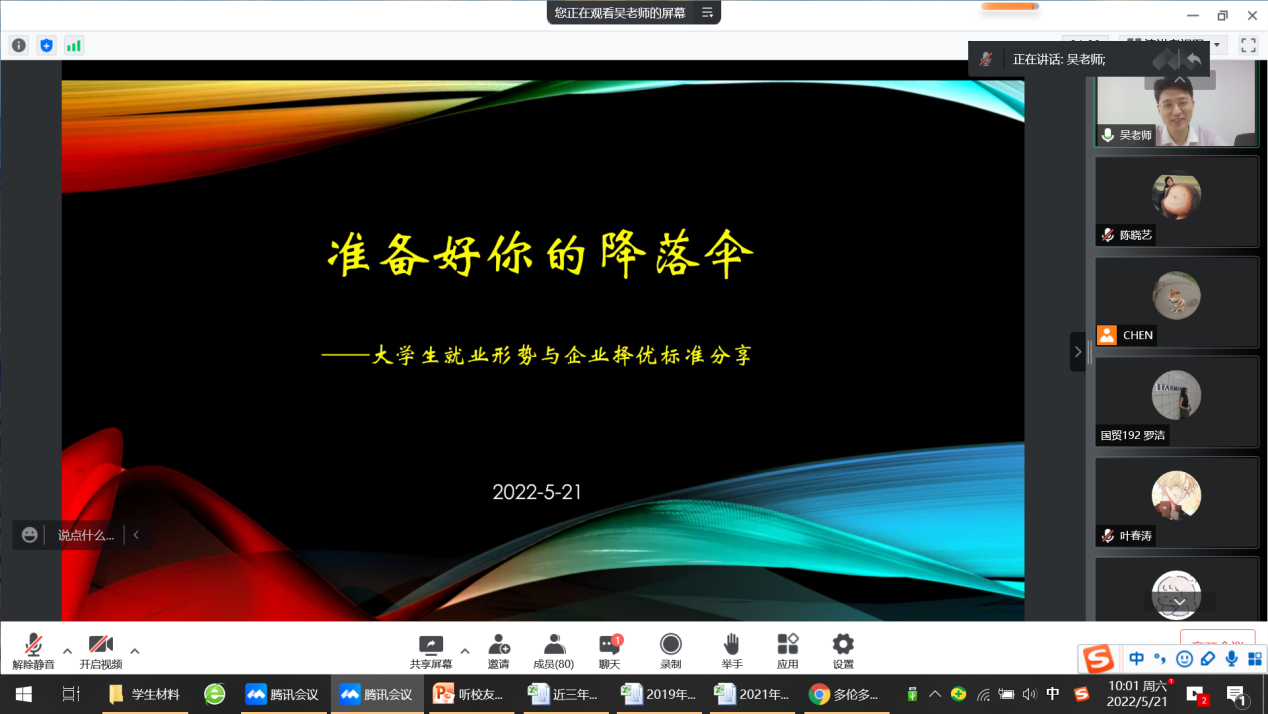1268x714 pixels.
Task: Expand video options arrow beside 开启视频
Action: pyautogui.click(x=135, y=651)
